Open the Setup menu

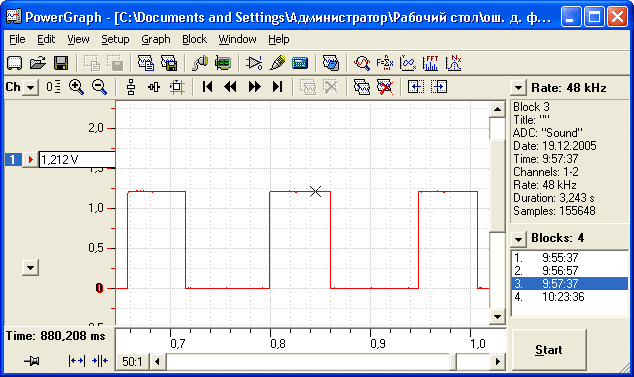pos(115,39)
